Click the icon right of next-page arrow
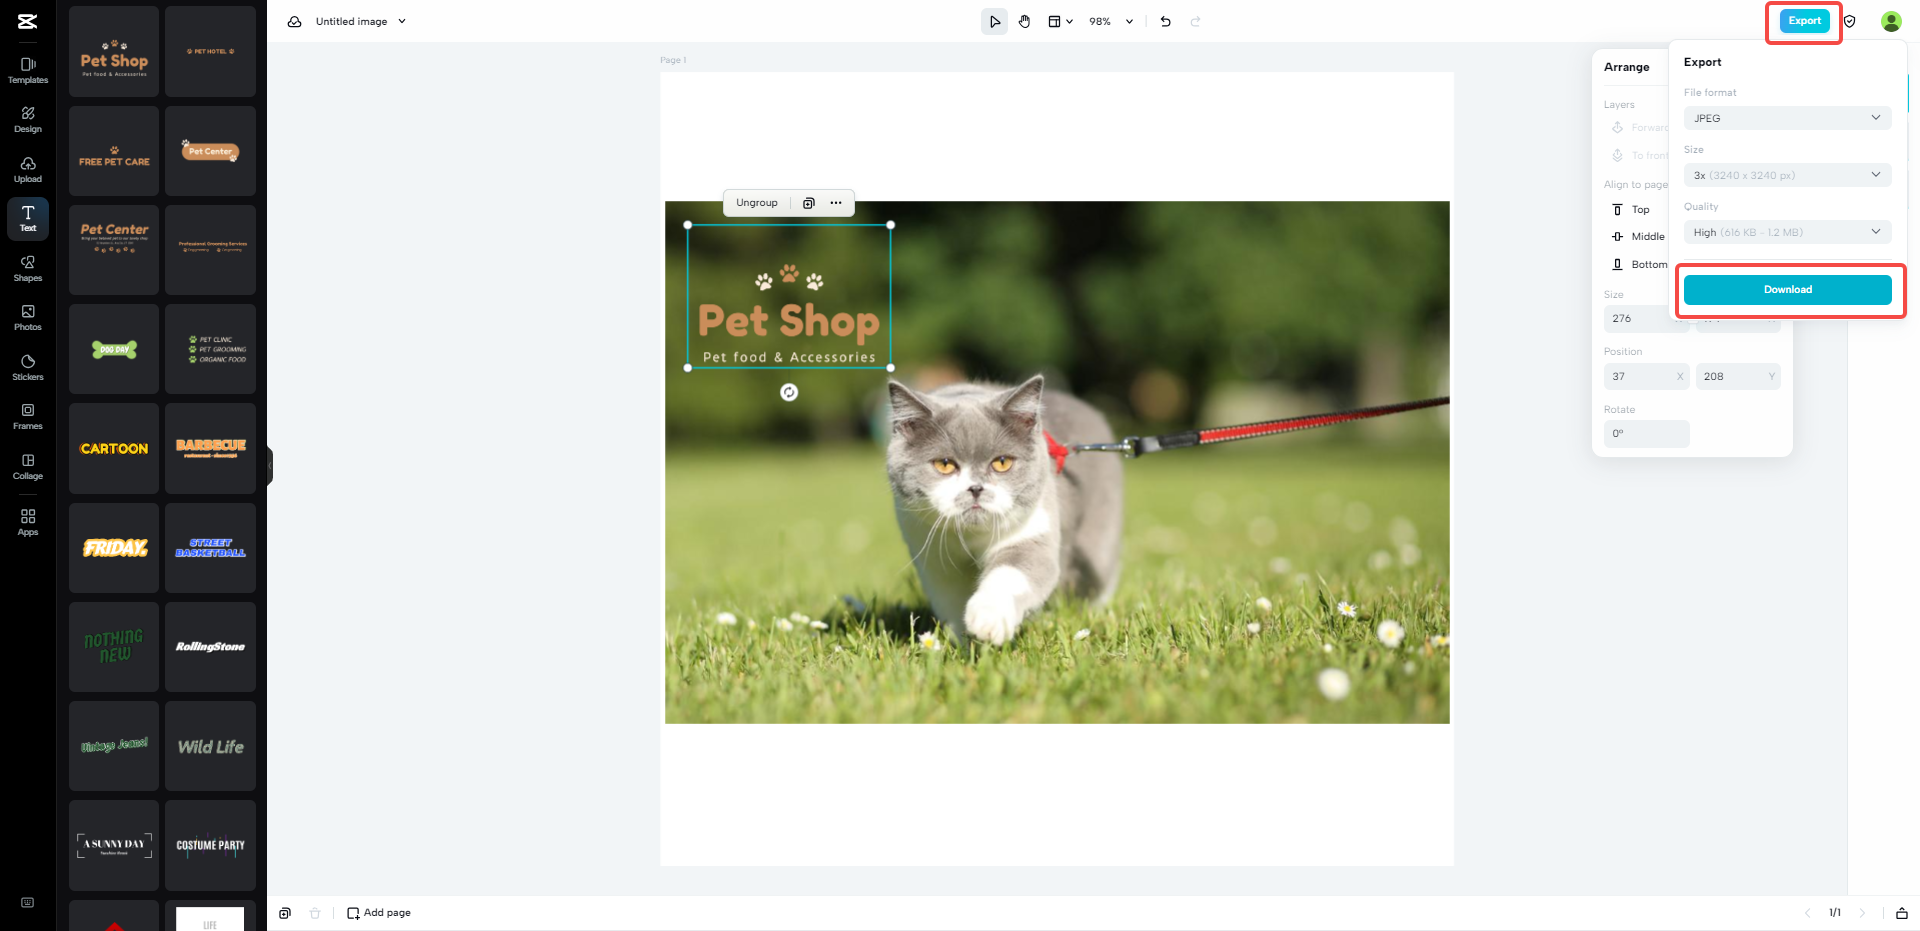The height and width of the screenshot is (931, 1920). [x=1902, y=913]
